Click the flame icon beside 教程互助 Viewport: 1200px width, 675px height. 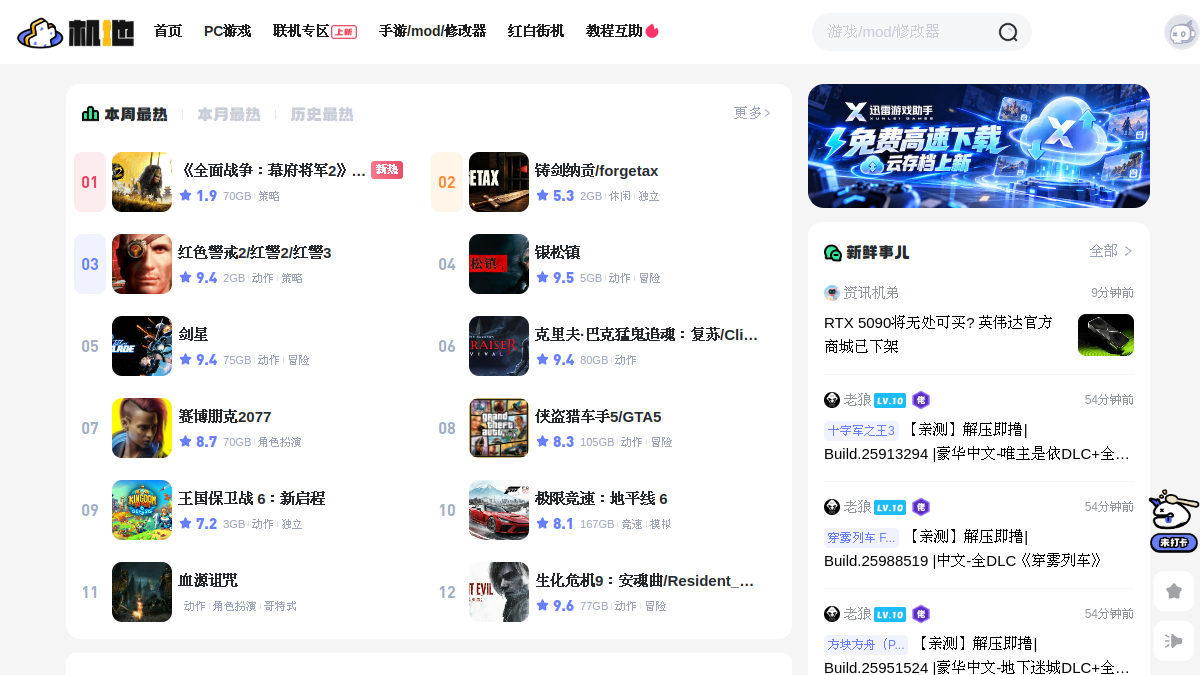click(652, 31)
